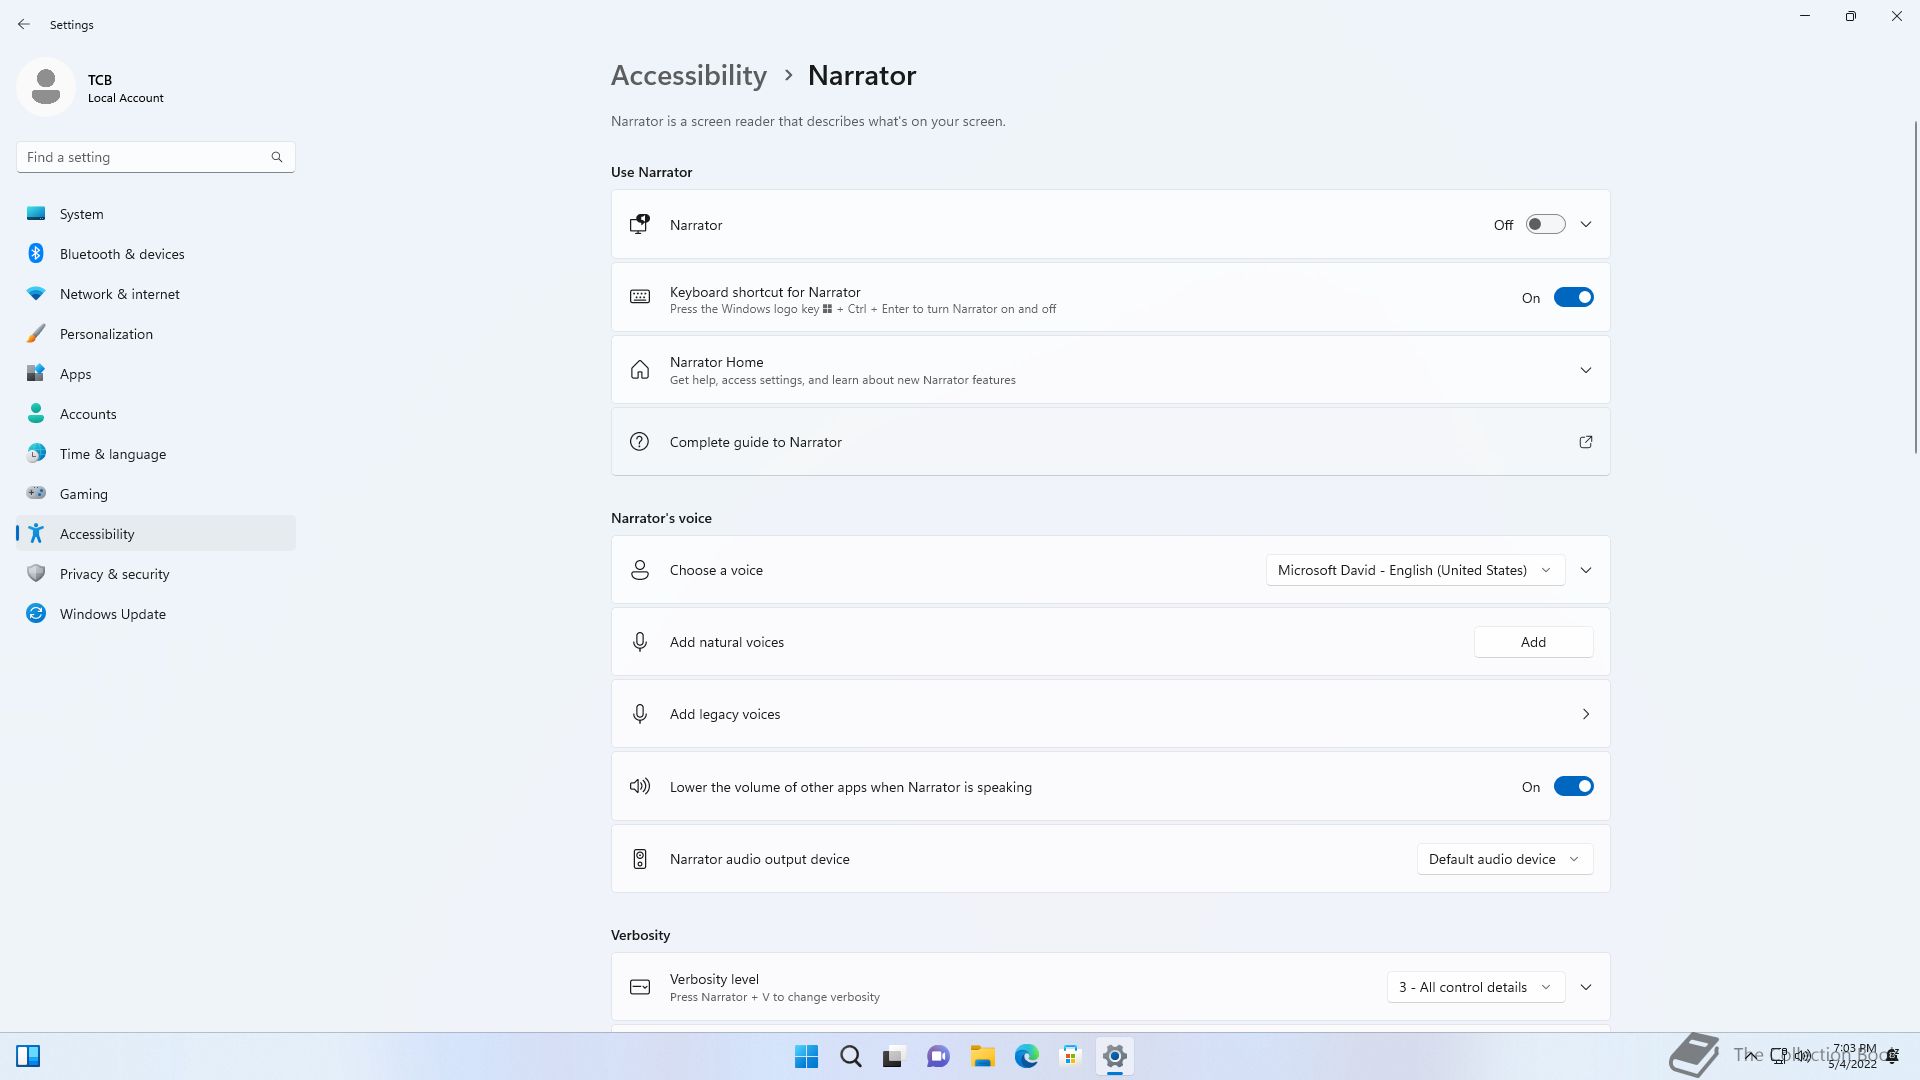Open Apps settings
This screenshot has height=1080, width=1920.
(156, 374)
